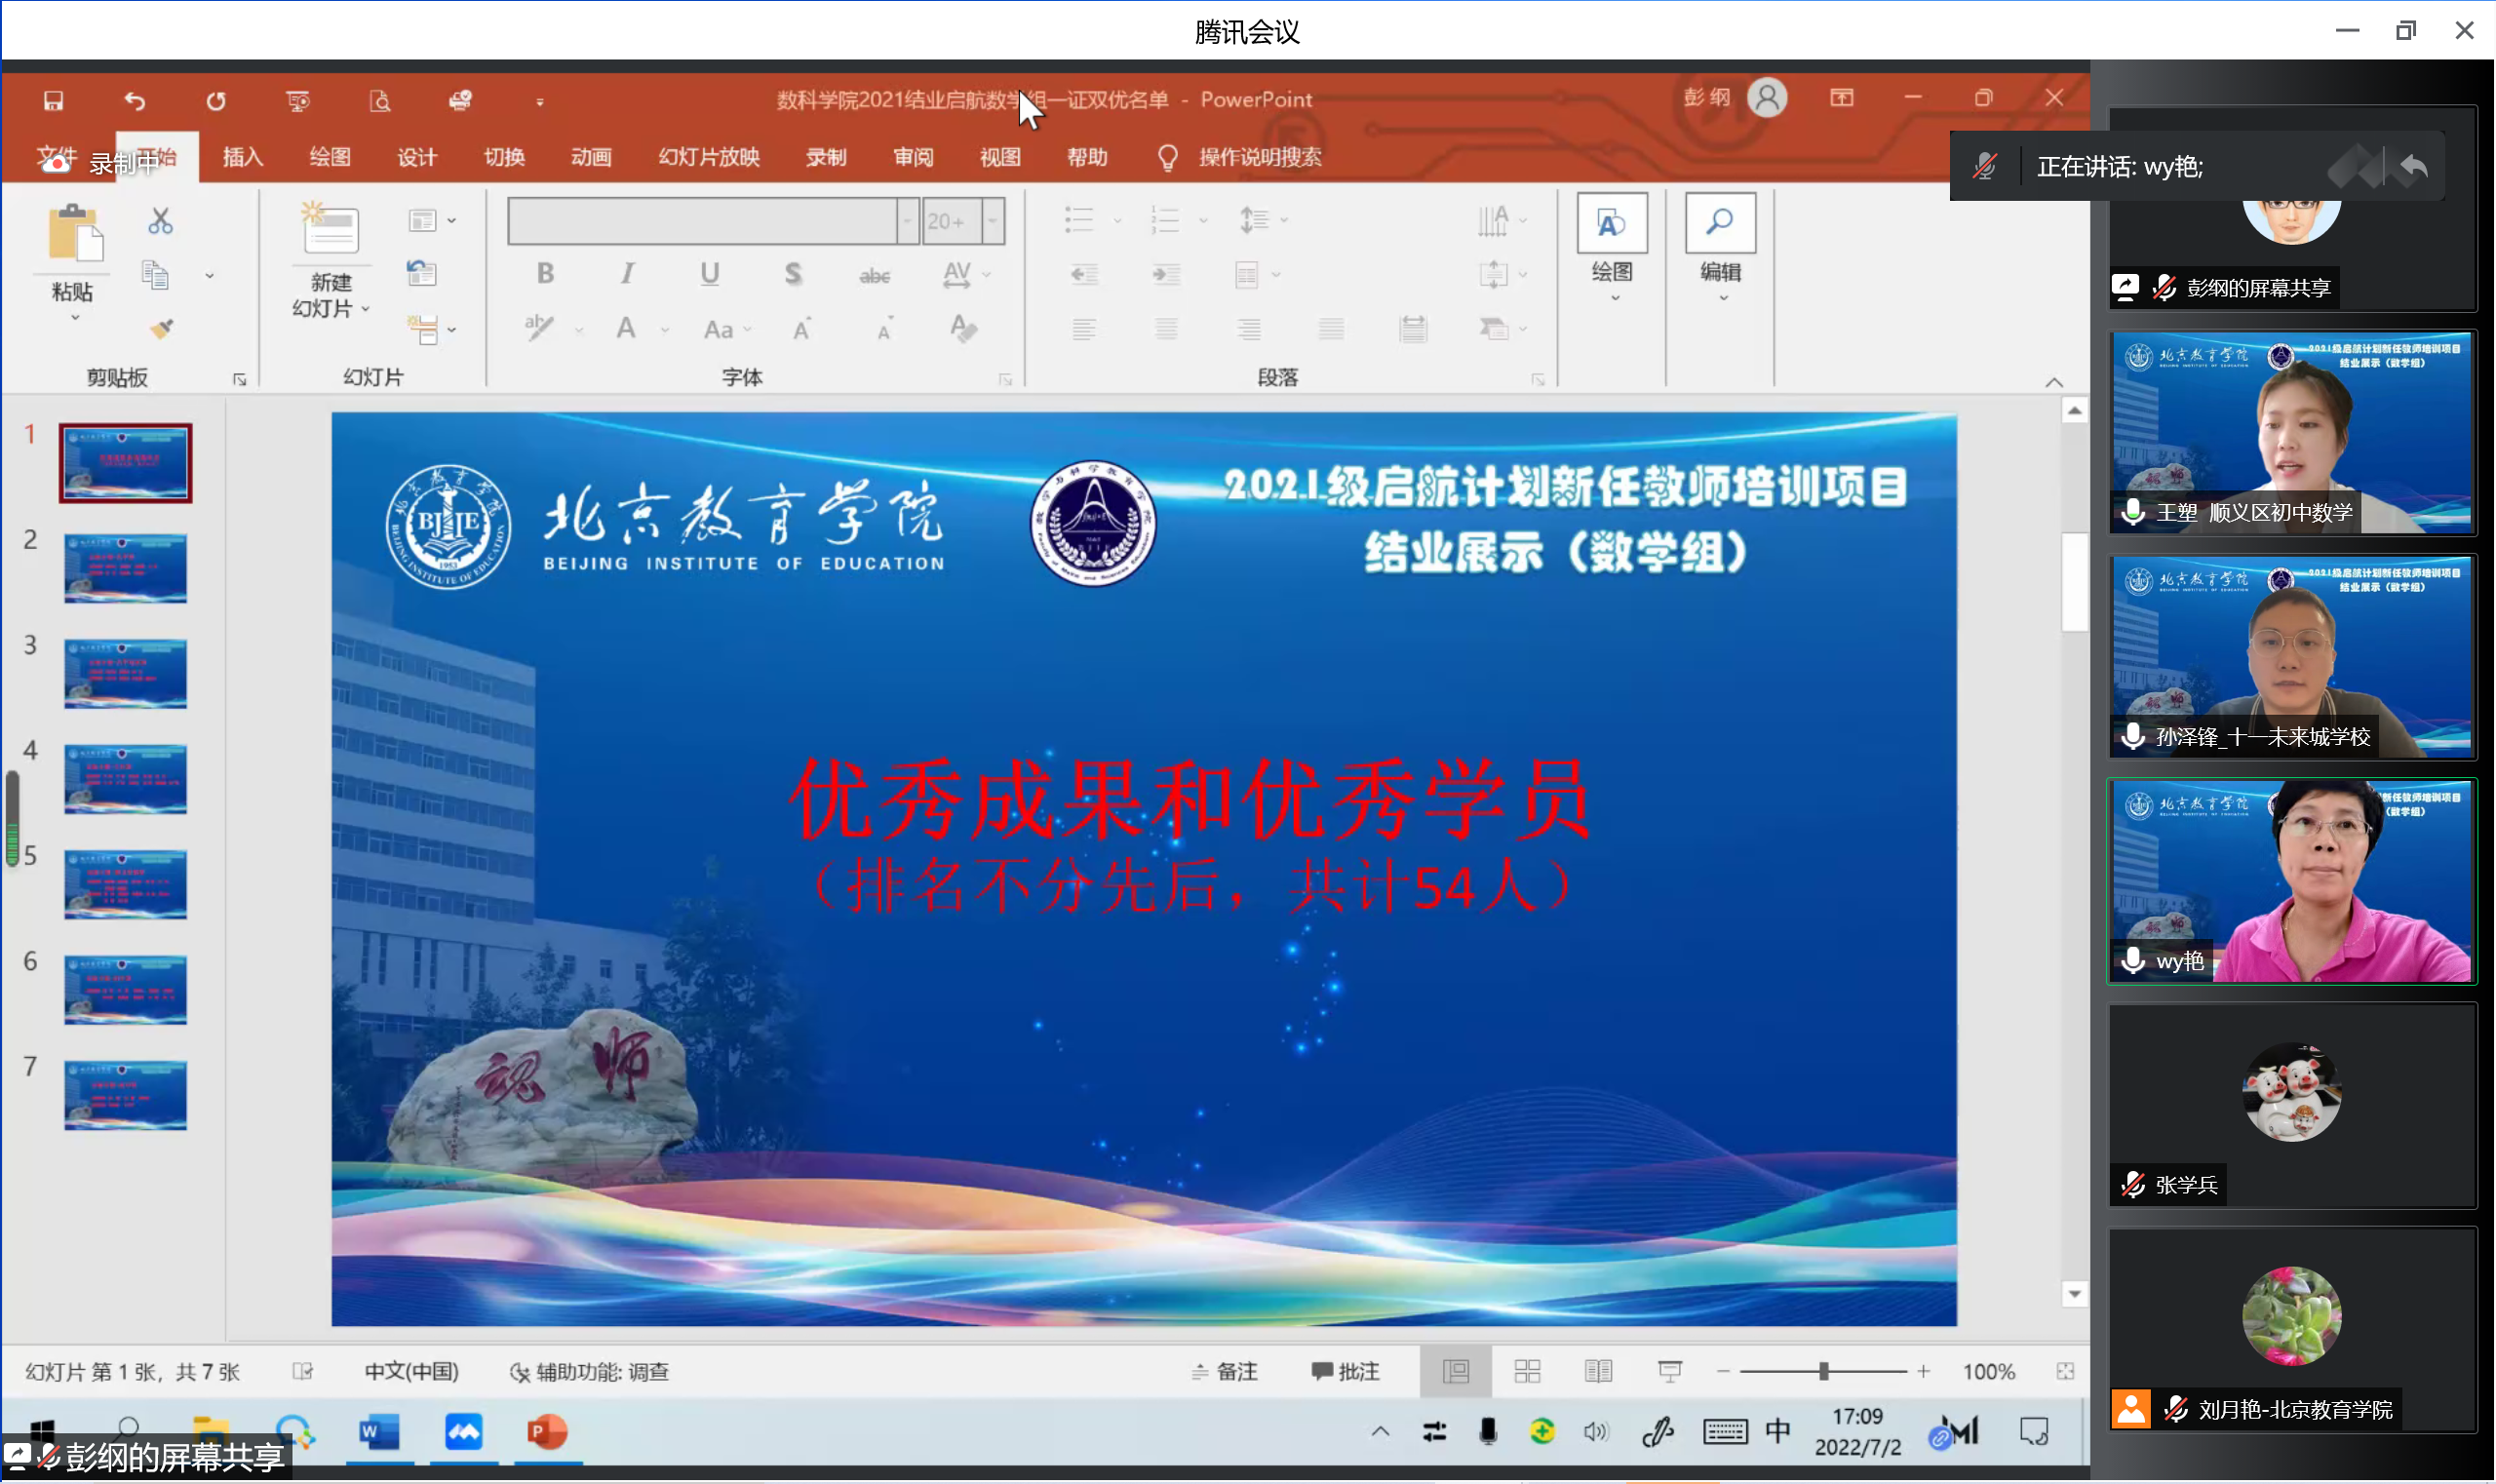
Task: Open volume control in system tray
Action: pos(1596,1432)
